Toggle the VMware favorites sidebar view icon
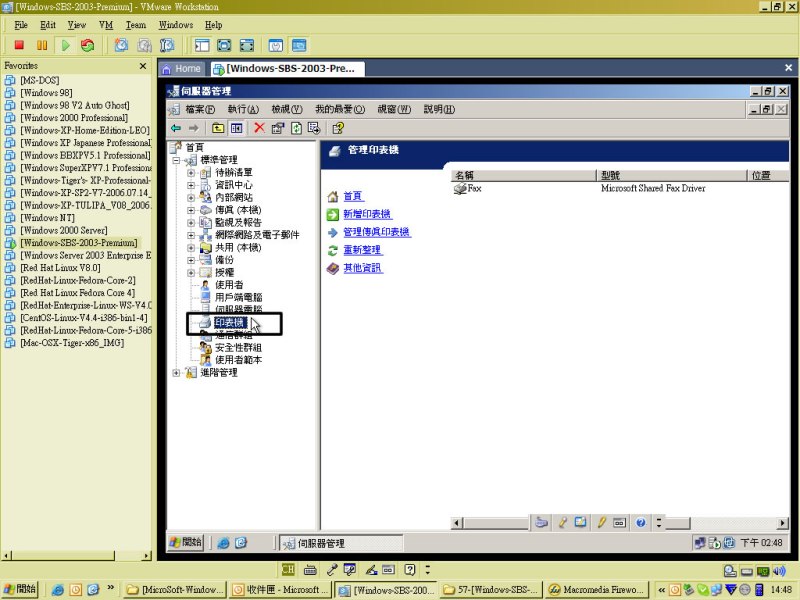The image size is (800, 600). coord(202,45)
